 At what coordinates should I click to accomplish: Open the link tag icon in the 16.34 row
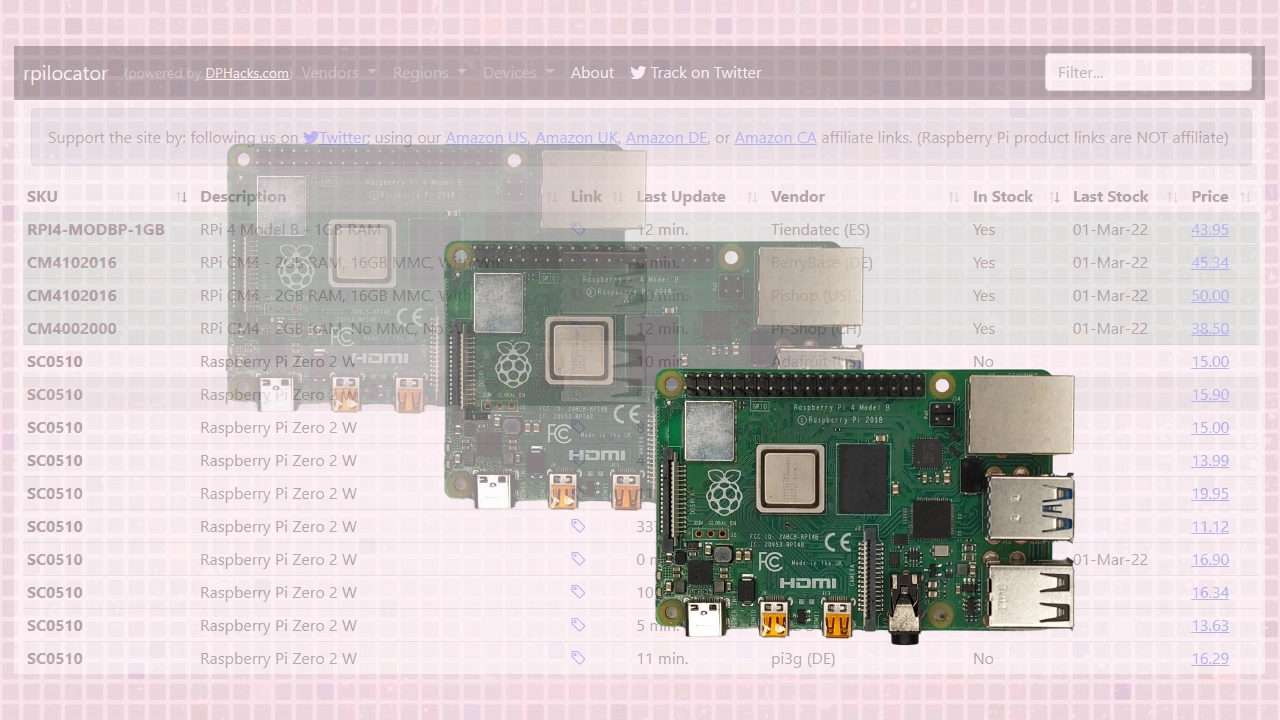[578, 591]
